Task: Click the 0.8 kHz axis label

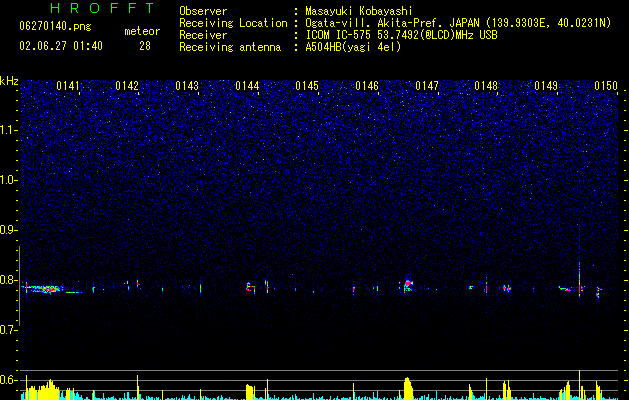Action: [x=9, y=280]
